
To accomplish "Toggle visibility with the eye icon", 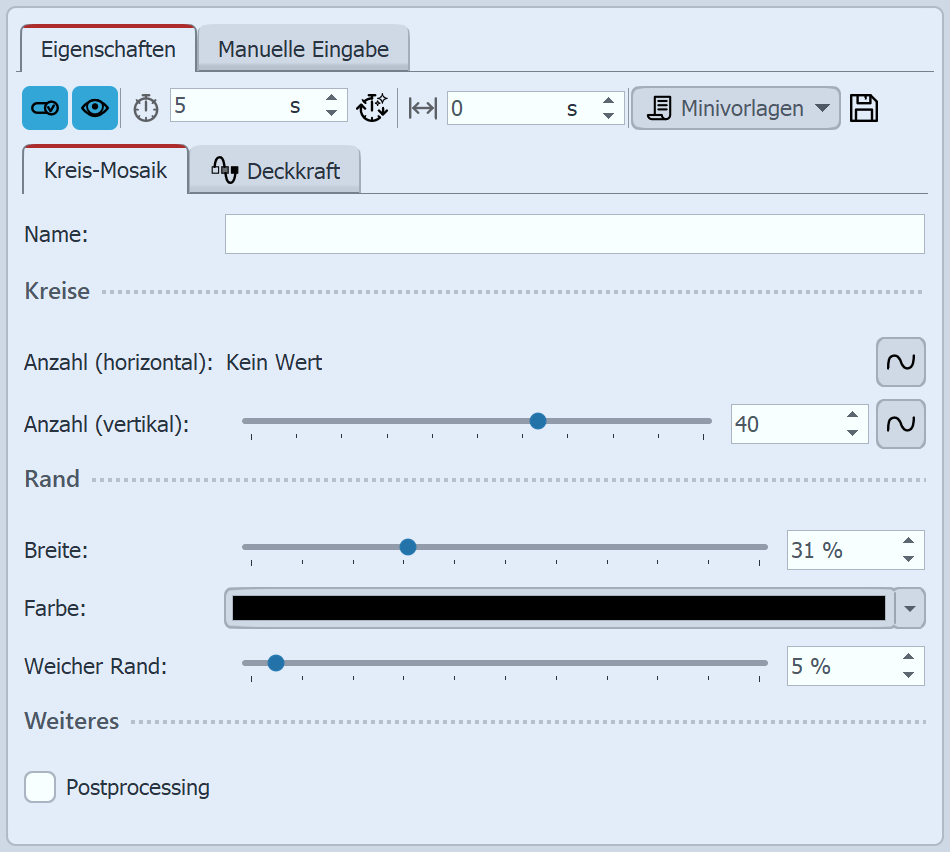I will tap(95, 108).
